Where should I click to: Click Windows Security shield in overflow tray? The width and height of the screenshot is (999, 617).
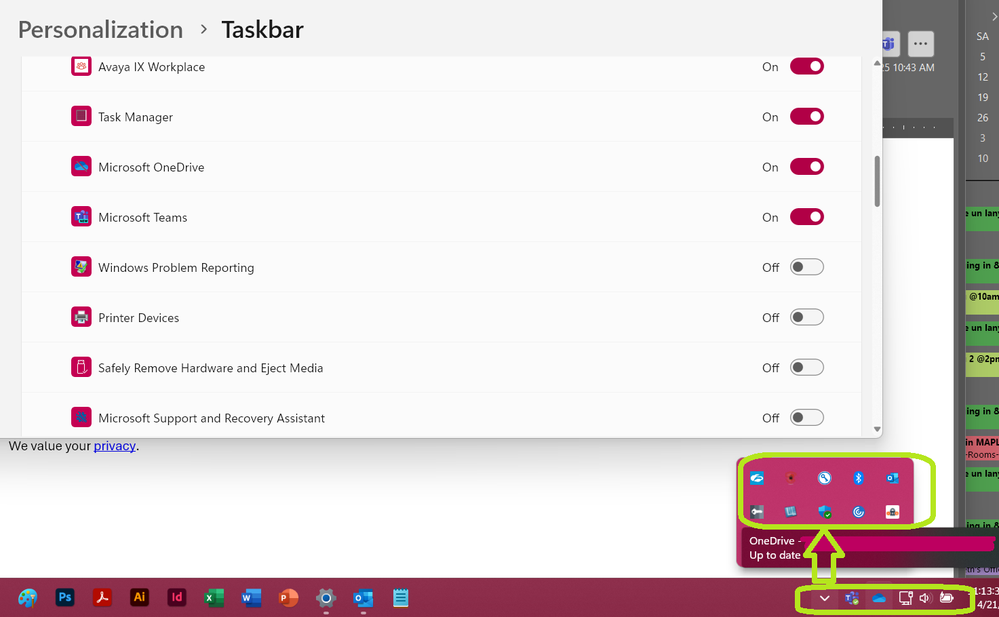[824, 512]
